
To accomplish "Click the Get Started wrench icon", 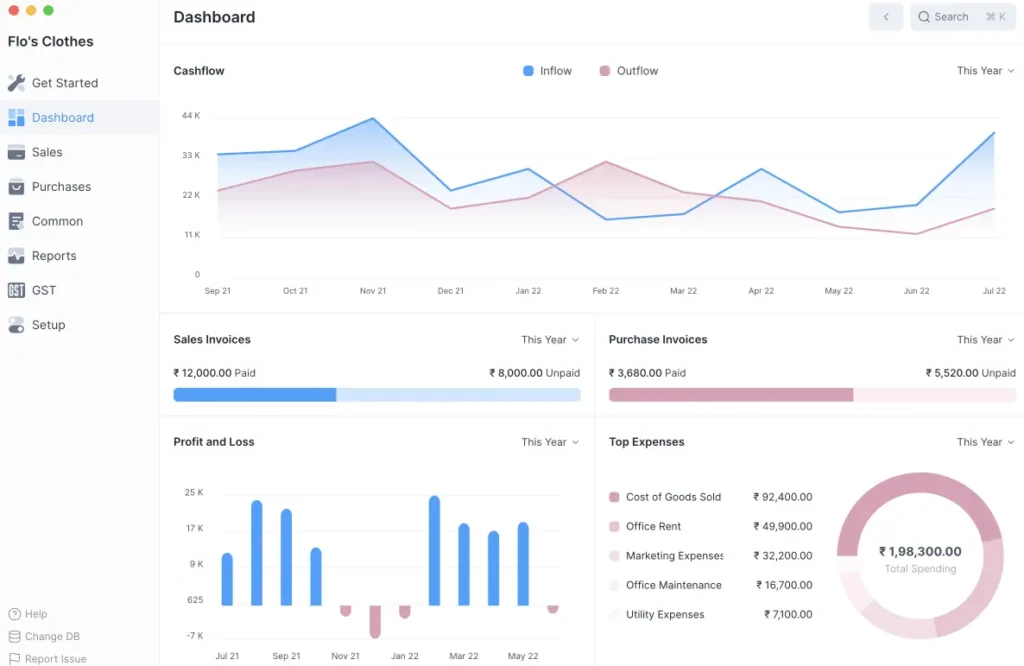I will coord(16,83).
